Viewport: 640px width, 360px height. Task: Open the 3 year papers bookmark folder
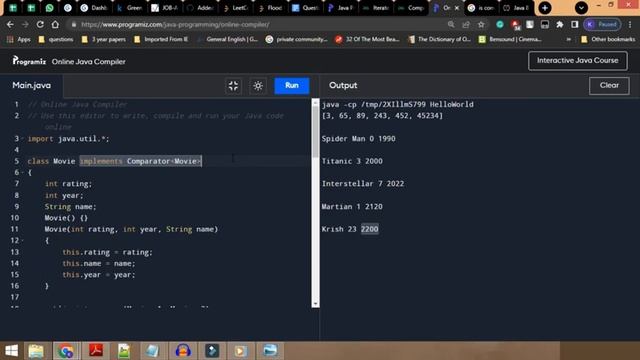pyautogui.click(x=104, y=40)
